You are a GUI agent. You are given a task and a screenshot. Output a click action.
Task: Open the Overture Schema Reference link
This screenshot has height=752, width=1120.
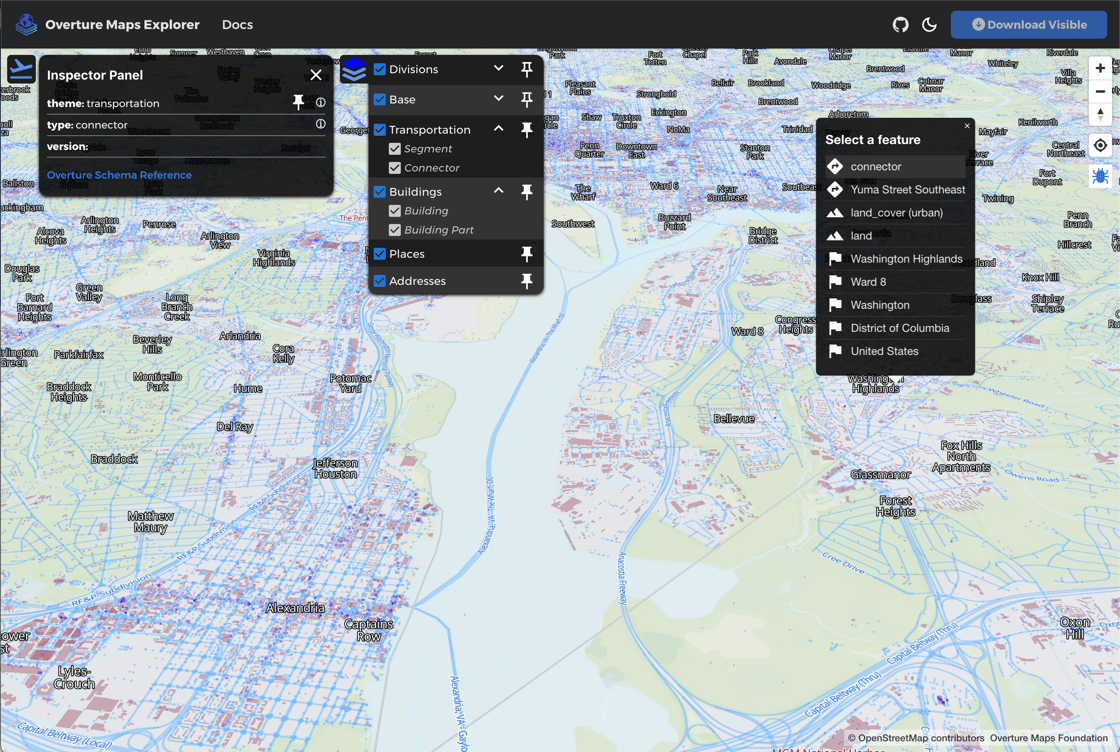(119, 175)
